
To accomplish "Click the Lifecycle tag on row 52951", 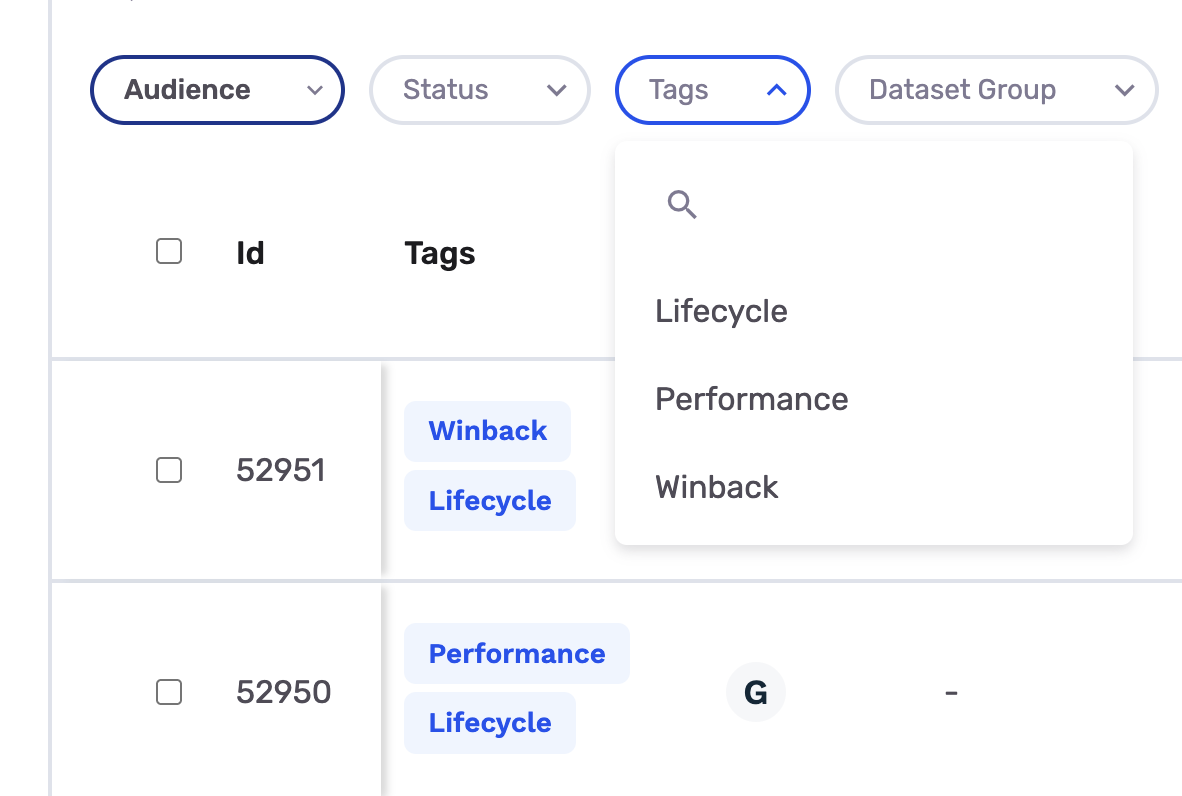I will (x=490, y=500).
